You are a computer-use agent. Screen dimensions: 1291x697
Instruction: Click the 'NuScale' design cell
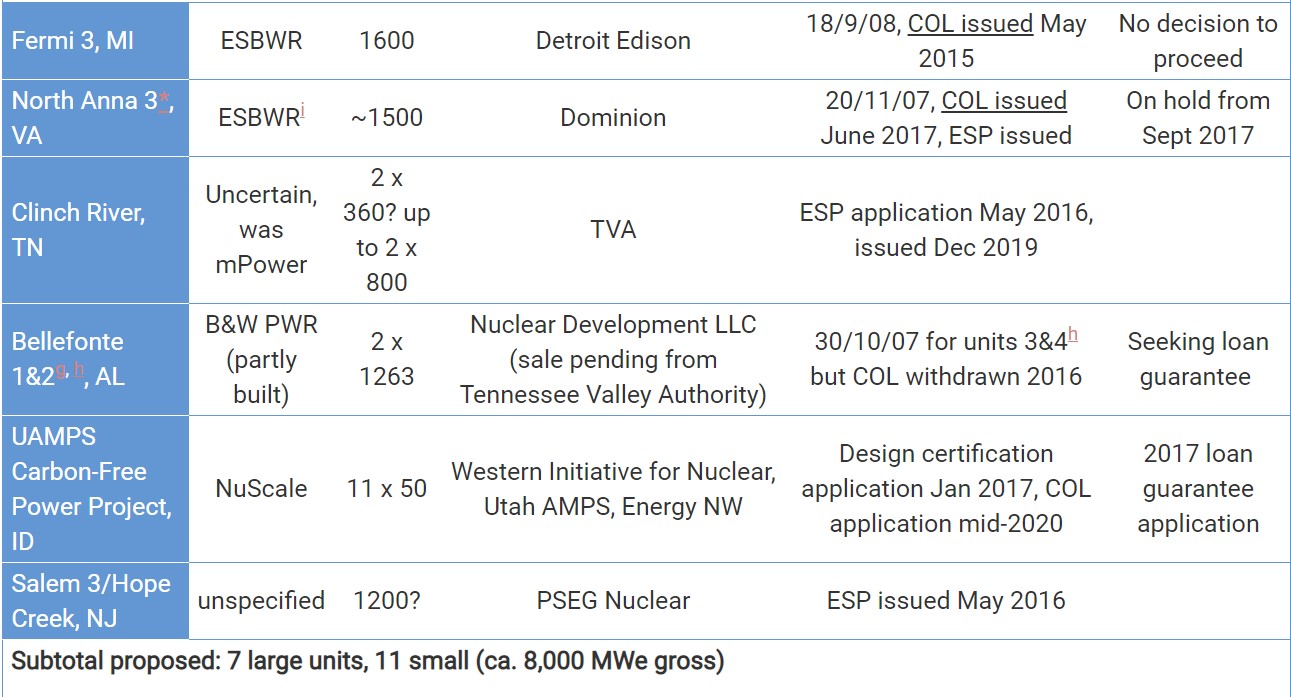261,489
